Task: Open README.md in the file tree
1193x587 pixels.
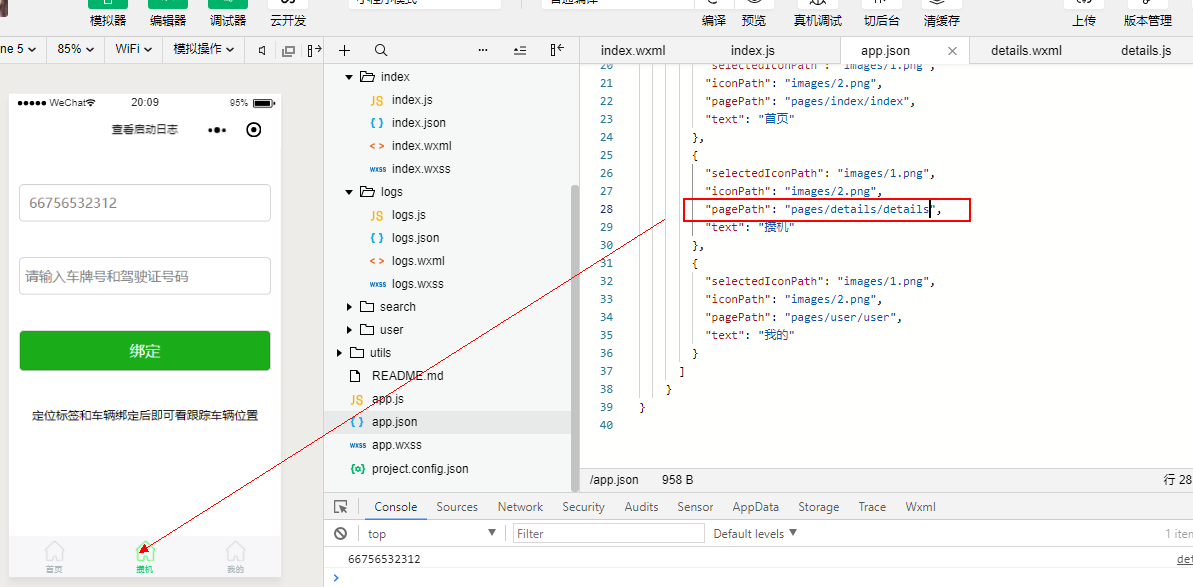Action: (x=407, y=376)
